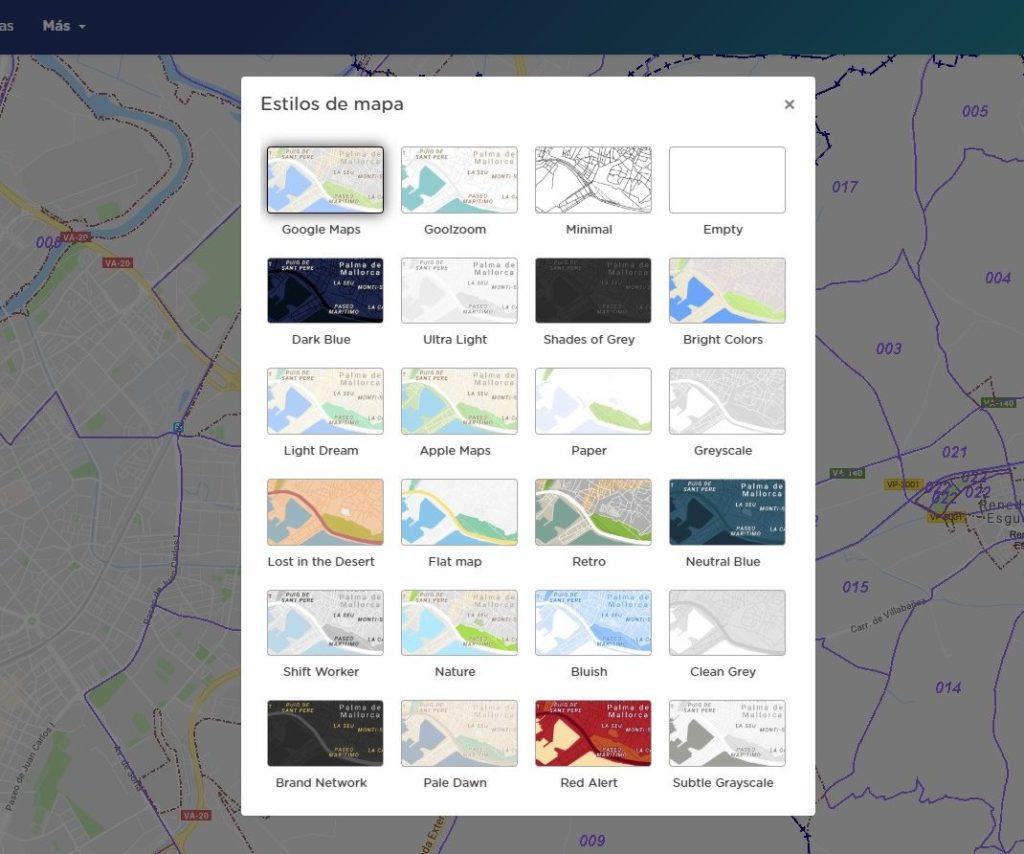This screenshot has width=1024, height=854.
Task: Switch to the Apple Maps style
Action: coord(459,401)
